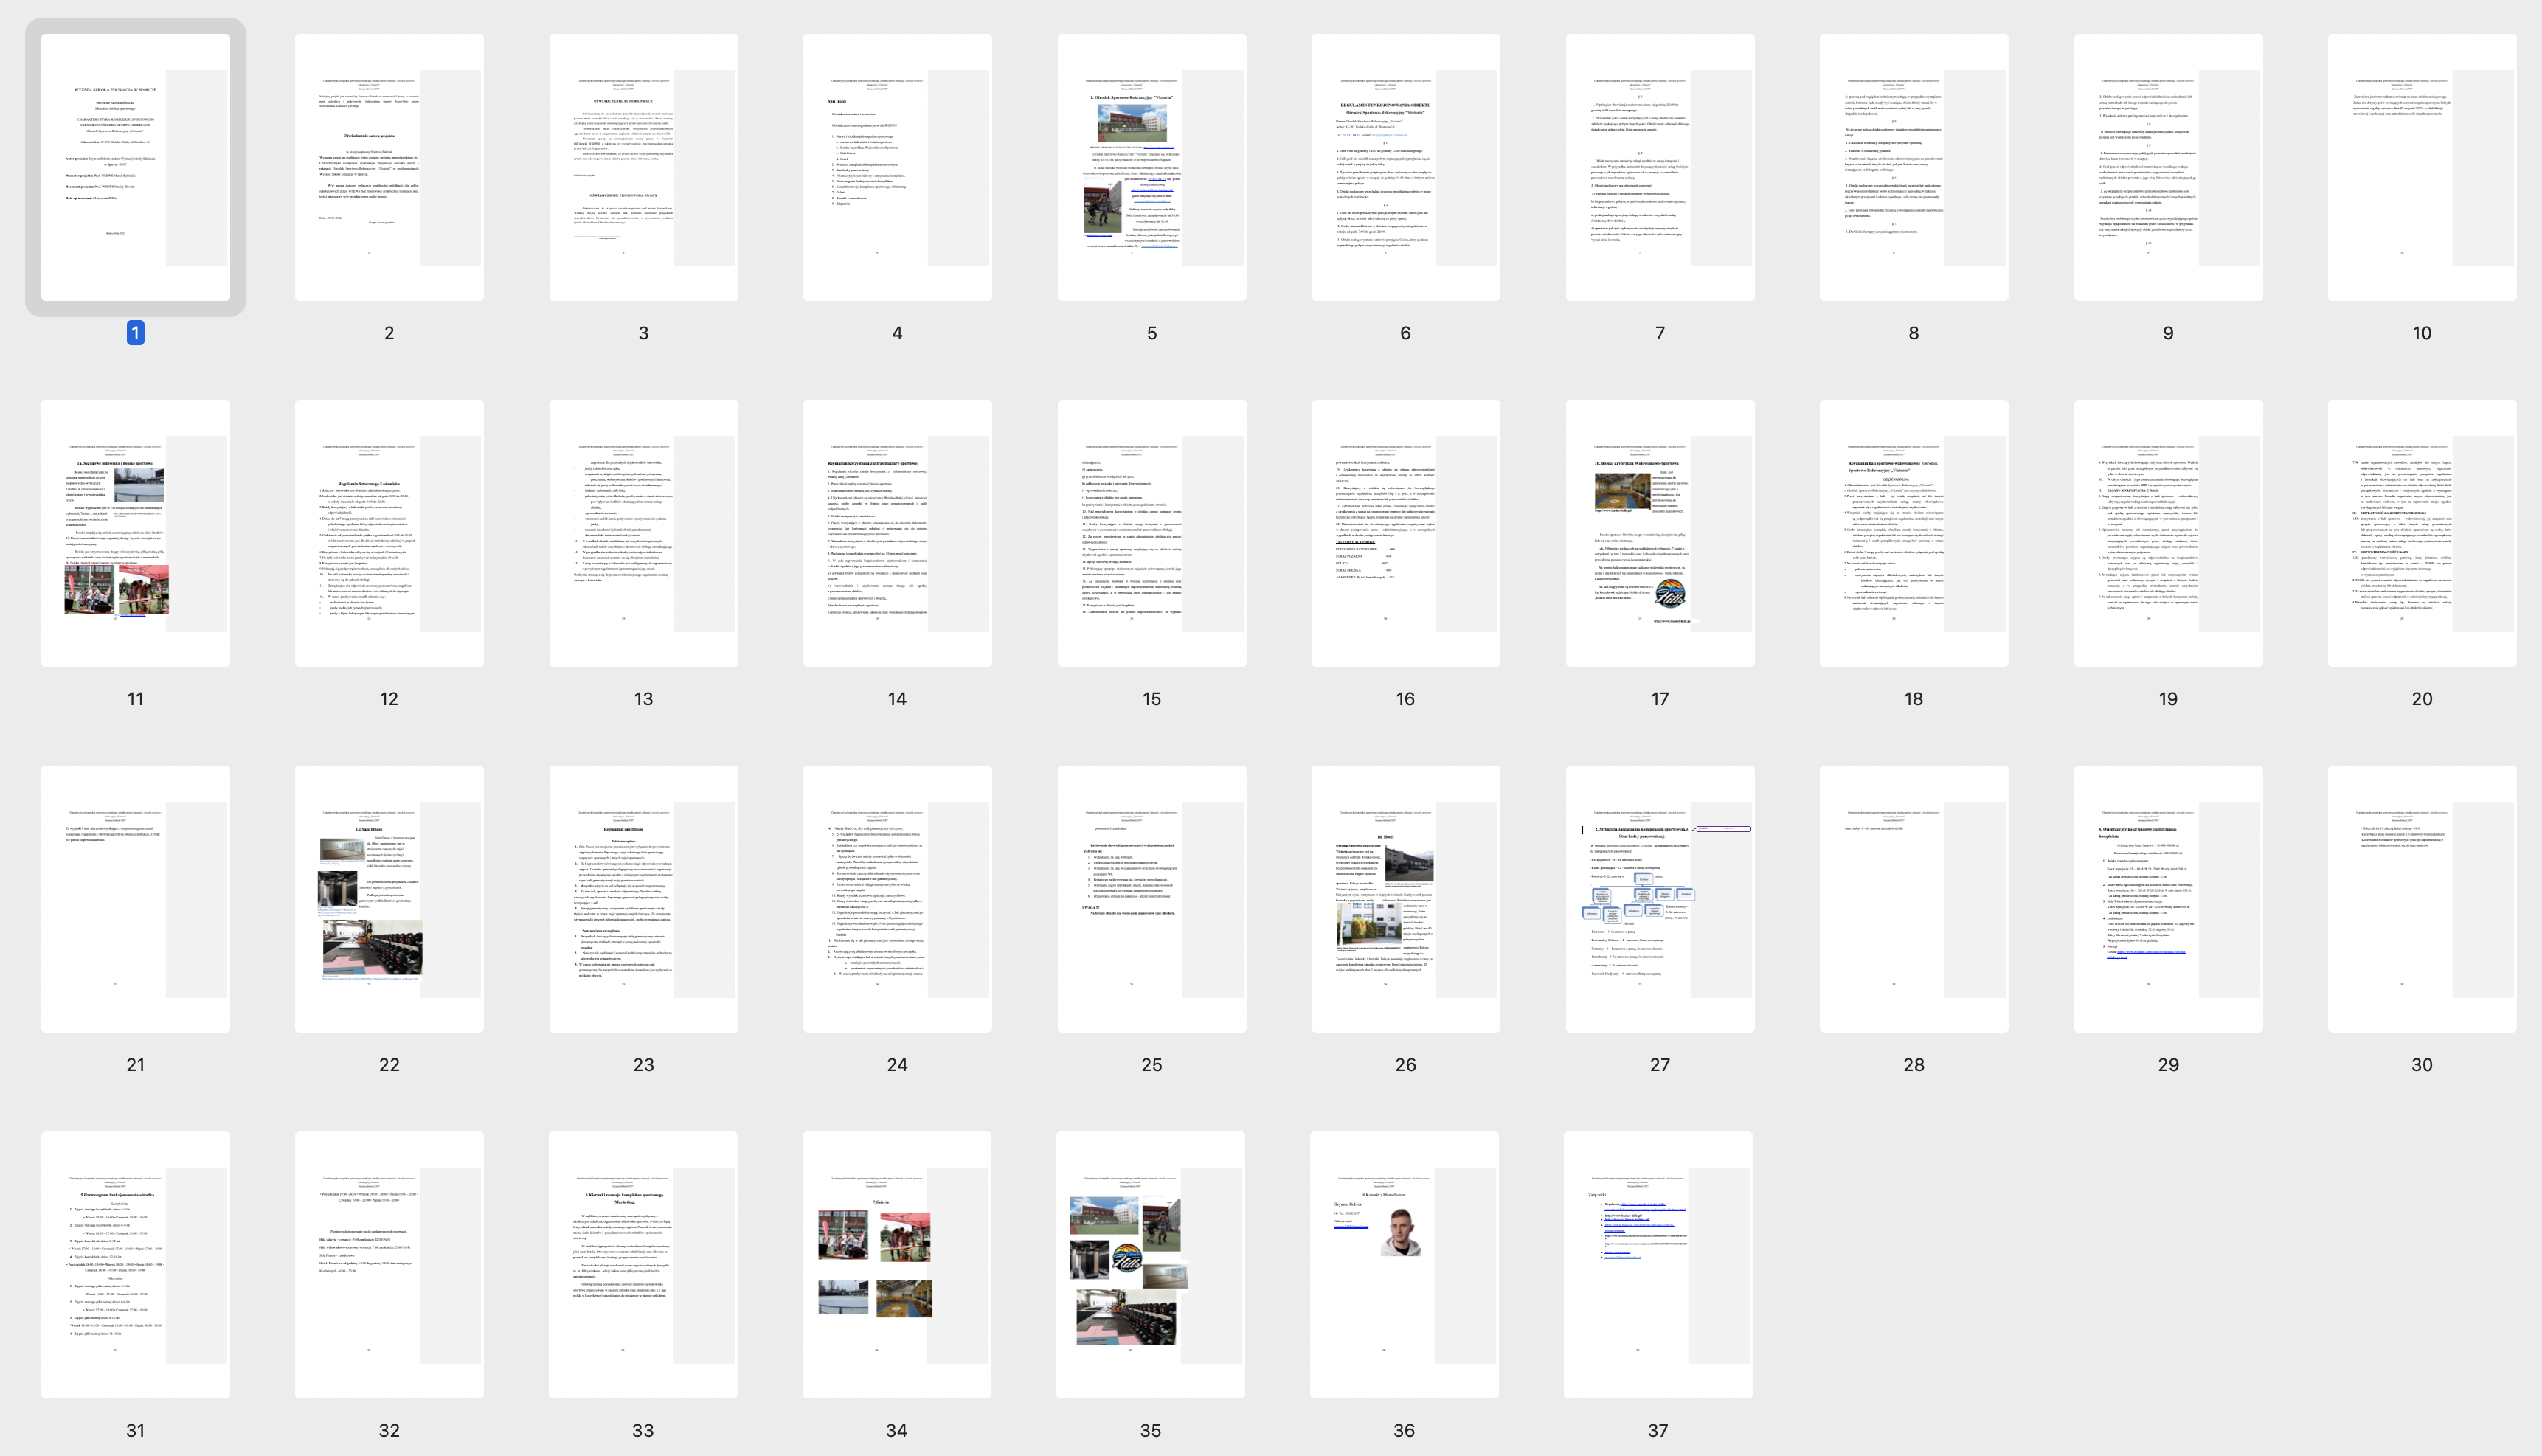Select page 11 thumbnail with ice rink photos
The height and width of the screenshot is (1456, 2542).
coord(135,533)
